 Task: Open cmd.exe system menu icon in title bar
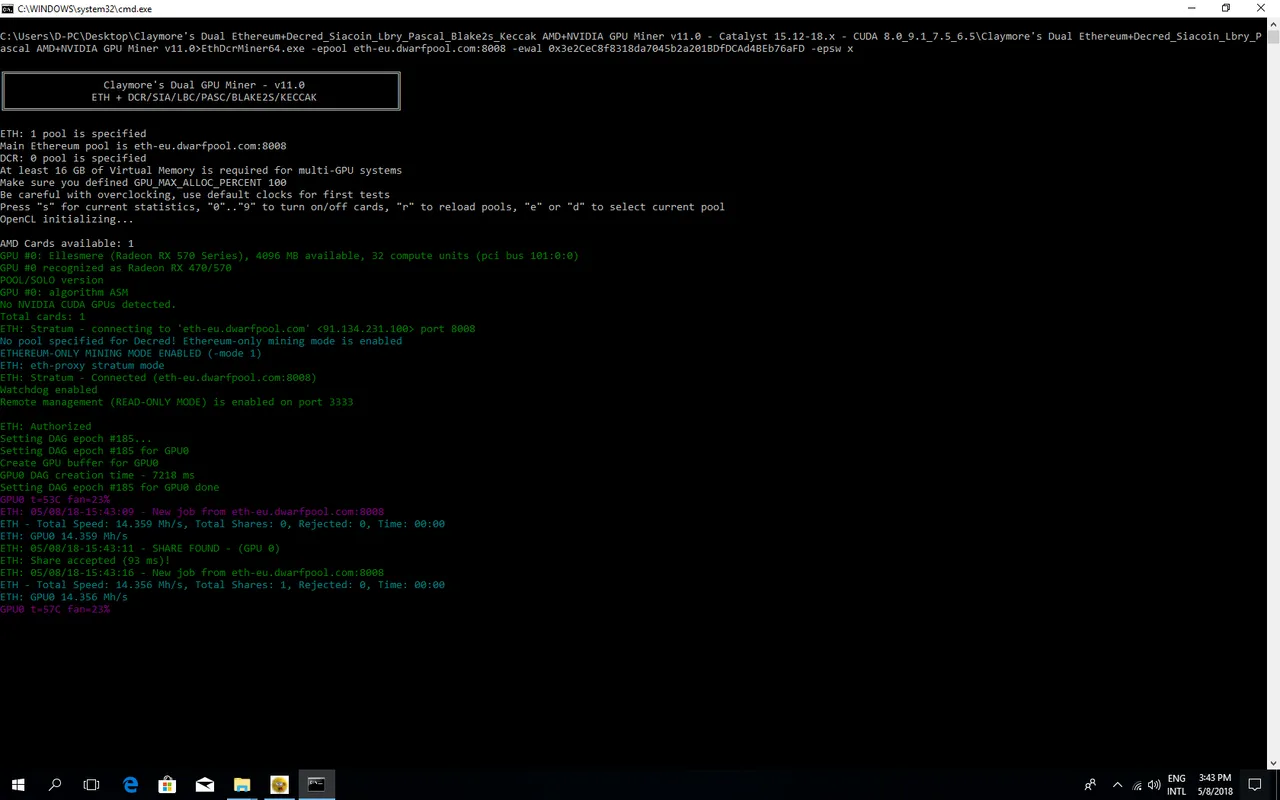[8, 8]
